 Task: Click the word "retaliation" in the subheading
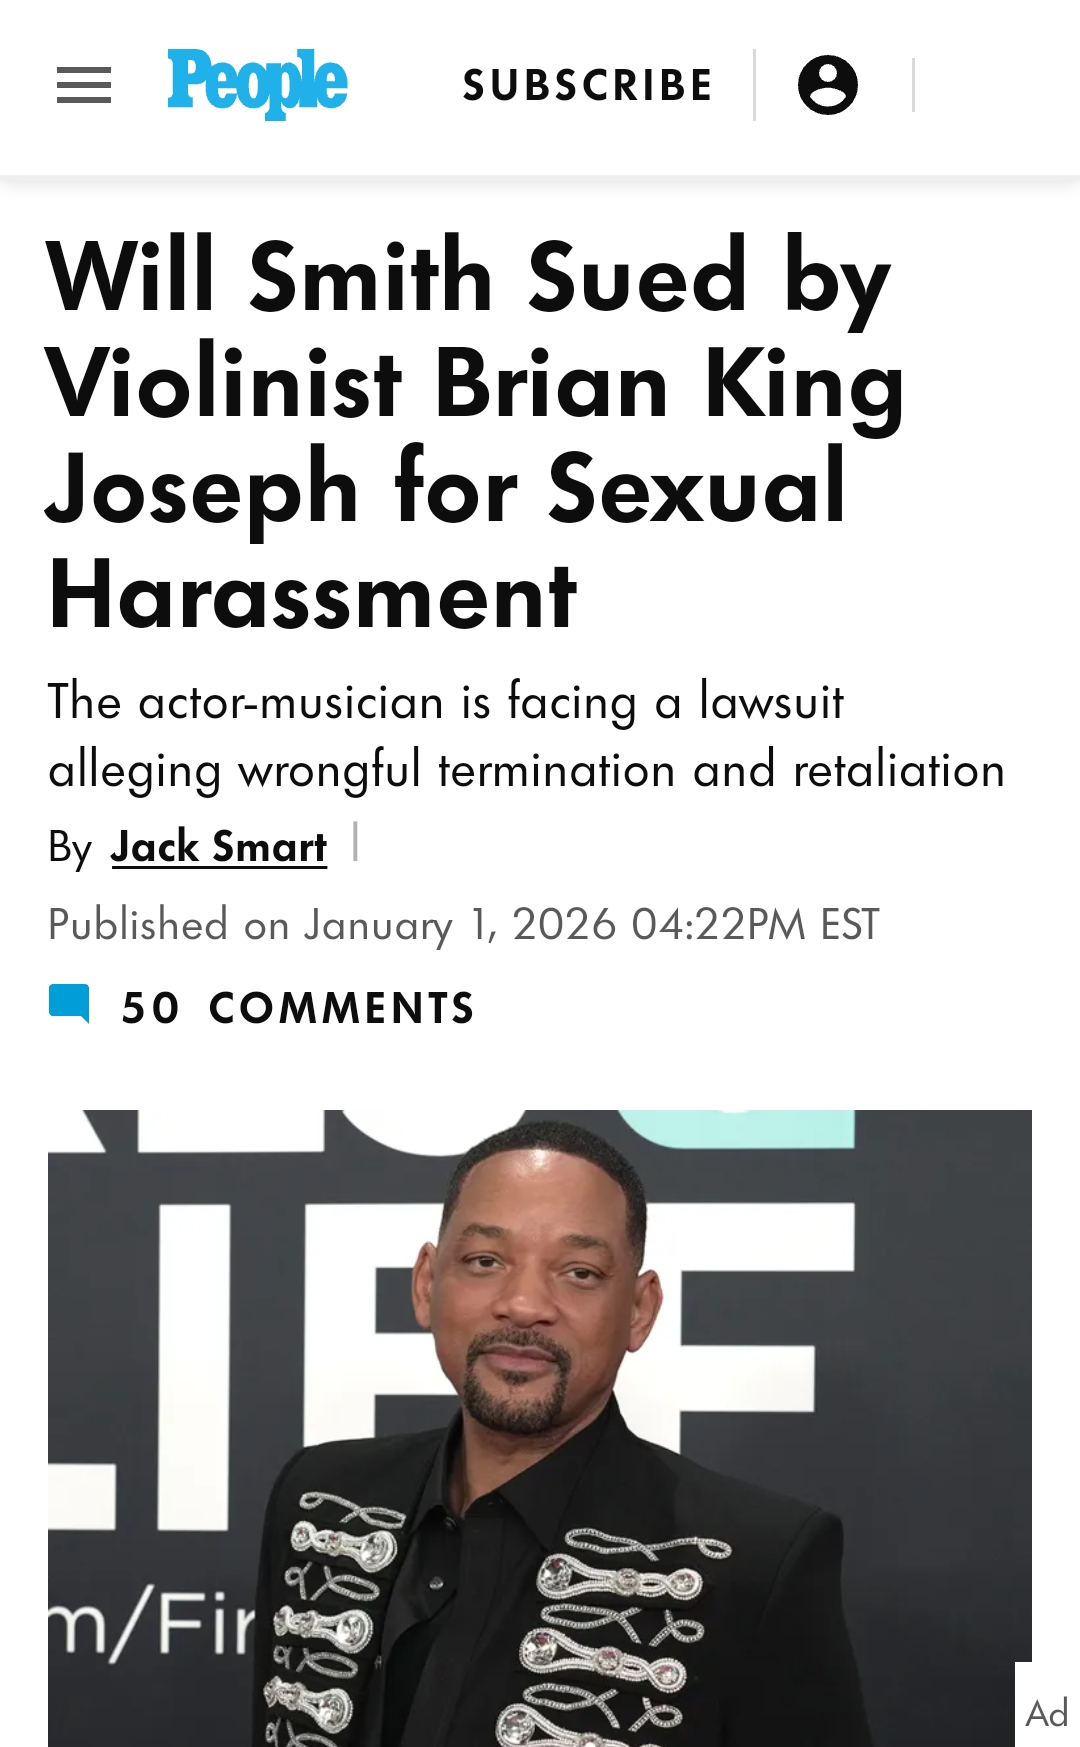pos(898,771)
